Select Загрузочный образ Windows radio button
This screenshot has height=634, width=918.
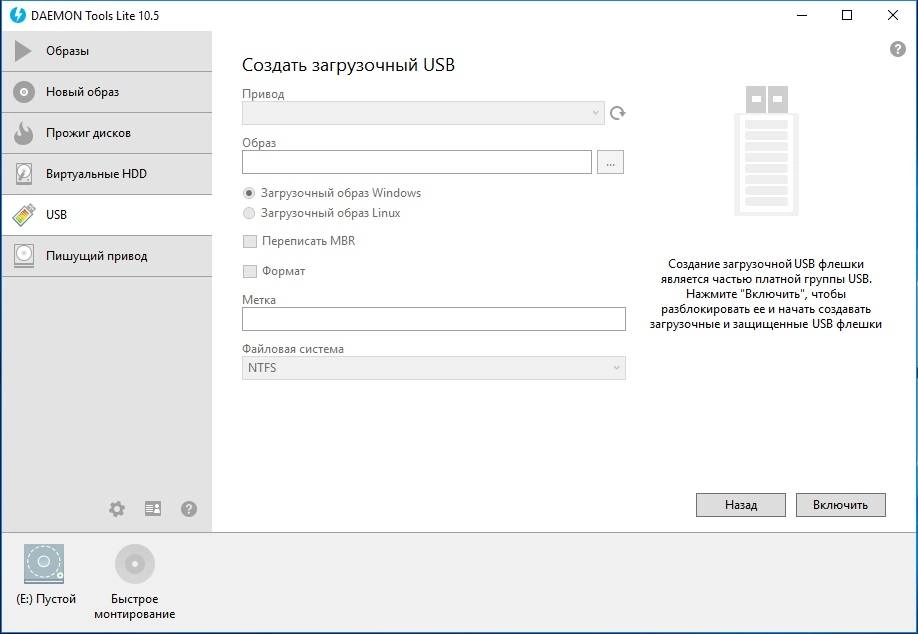point(249,193)
